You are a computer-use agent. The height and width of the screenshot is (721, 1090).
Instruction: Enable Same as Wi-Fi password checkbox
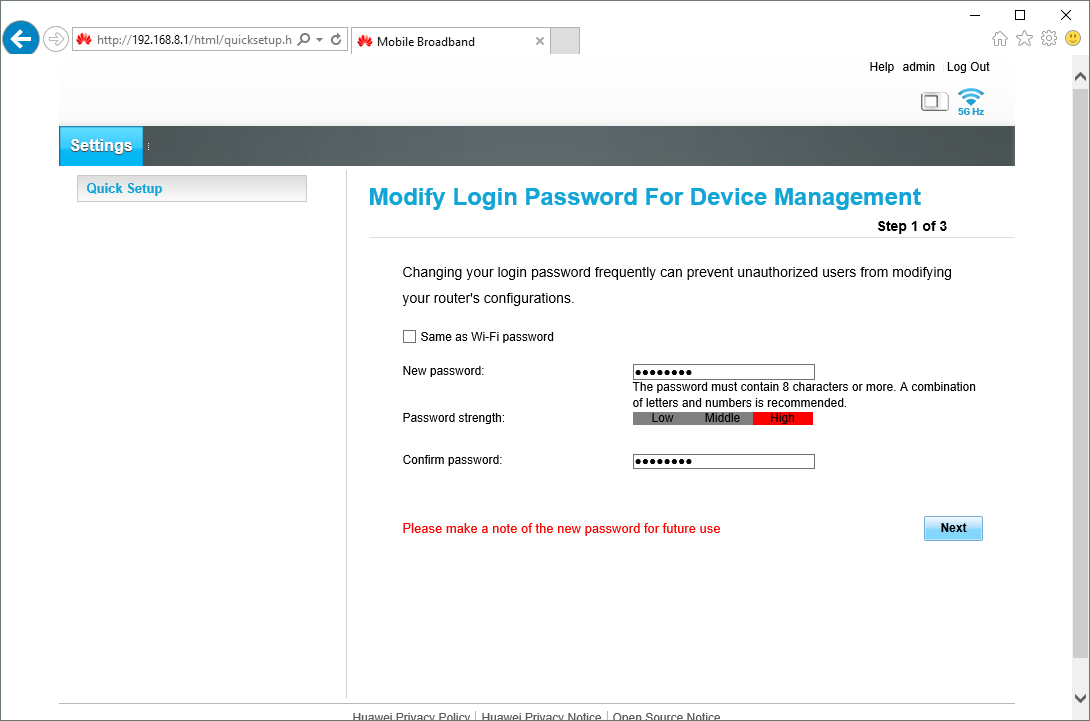pos(409,337)
